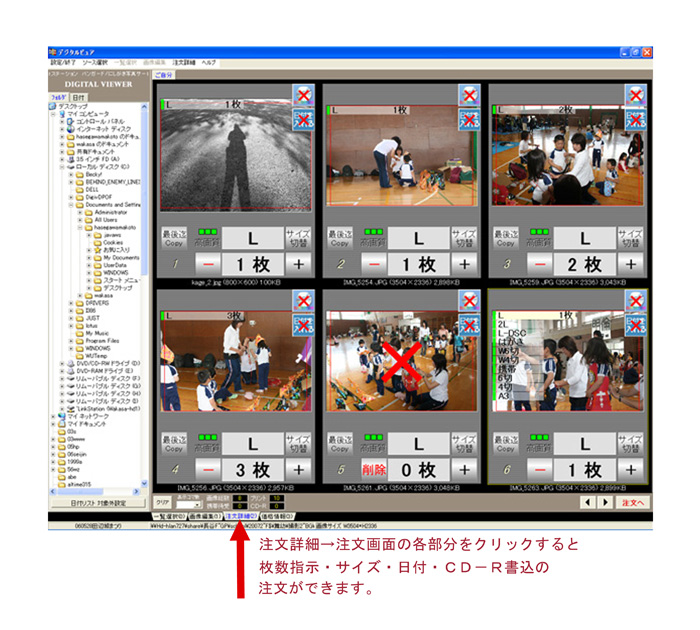Toggle date imprint icon on photo 1
700x630 pixels.
point(302,120)
